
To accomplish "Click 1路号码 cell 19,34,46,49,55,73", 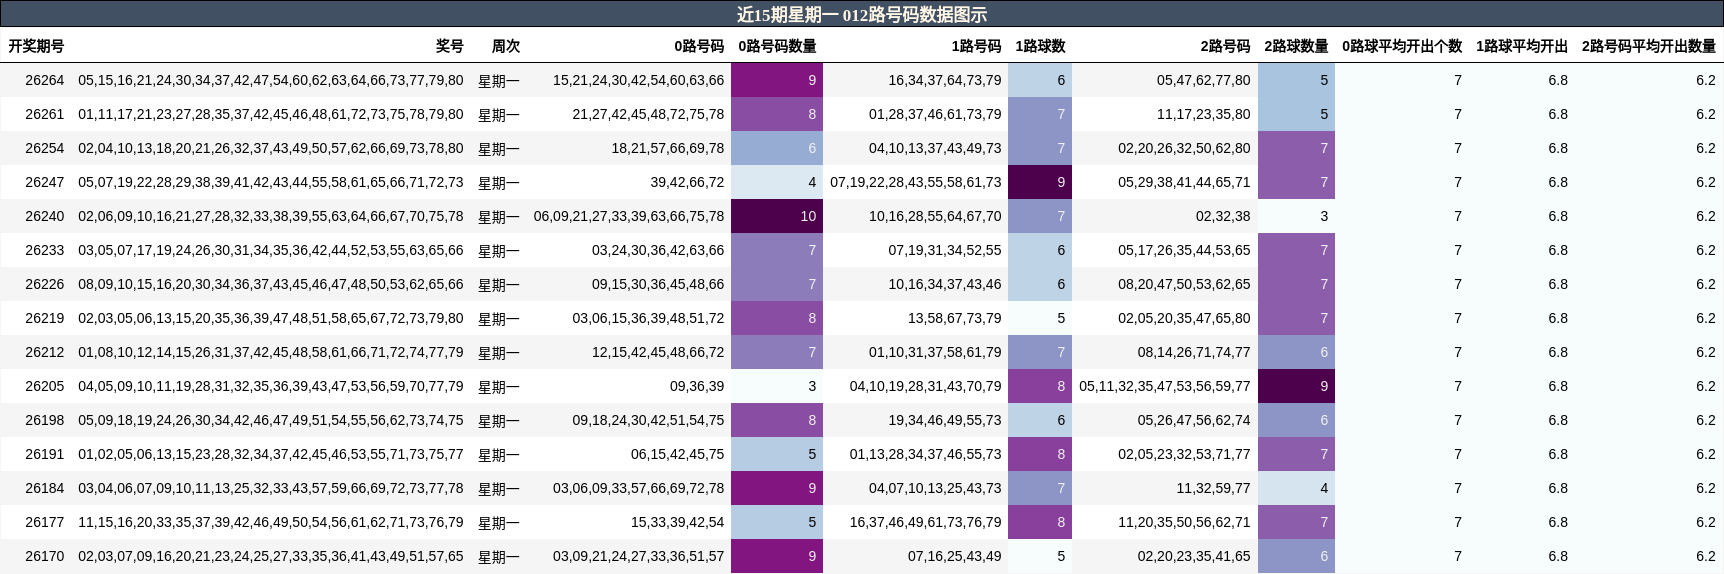I will pos(945,420).
